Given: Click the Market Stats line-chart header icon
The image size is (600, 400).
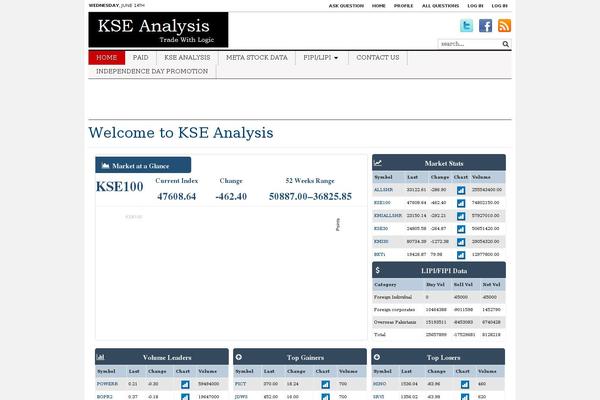Looking at the screenshot, I should click(x=378, y=163).
